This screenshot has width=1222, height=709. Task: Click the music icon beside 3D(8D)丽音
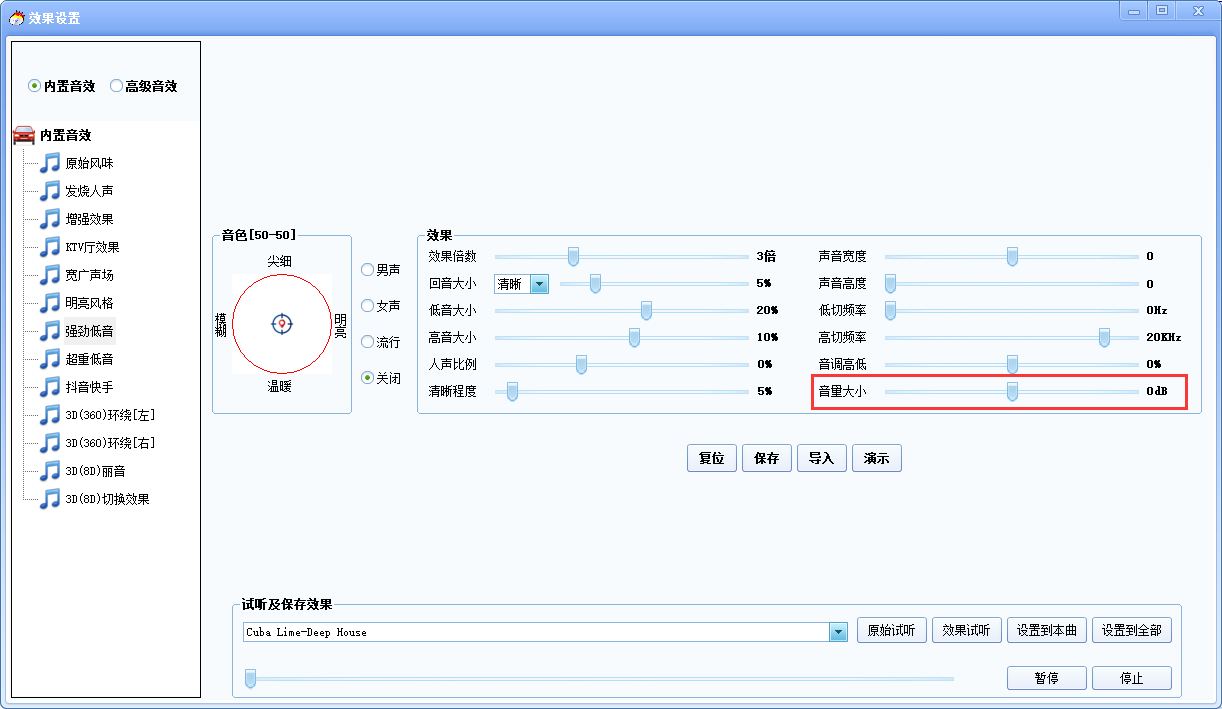pos(50,471)
